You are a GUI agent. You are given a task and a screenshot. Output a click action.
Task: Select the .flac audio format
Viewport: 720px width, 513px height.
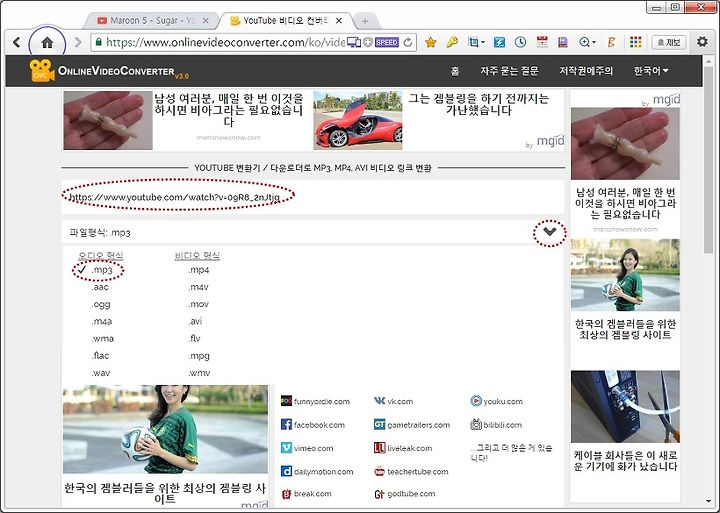coord(100,356)
